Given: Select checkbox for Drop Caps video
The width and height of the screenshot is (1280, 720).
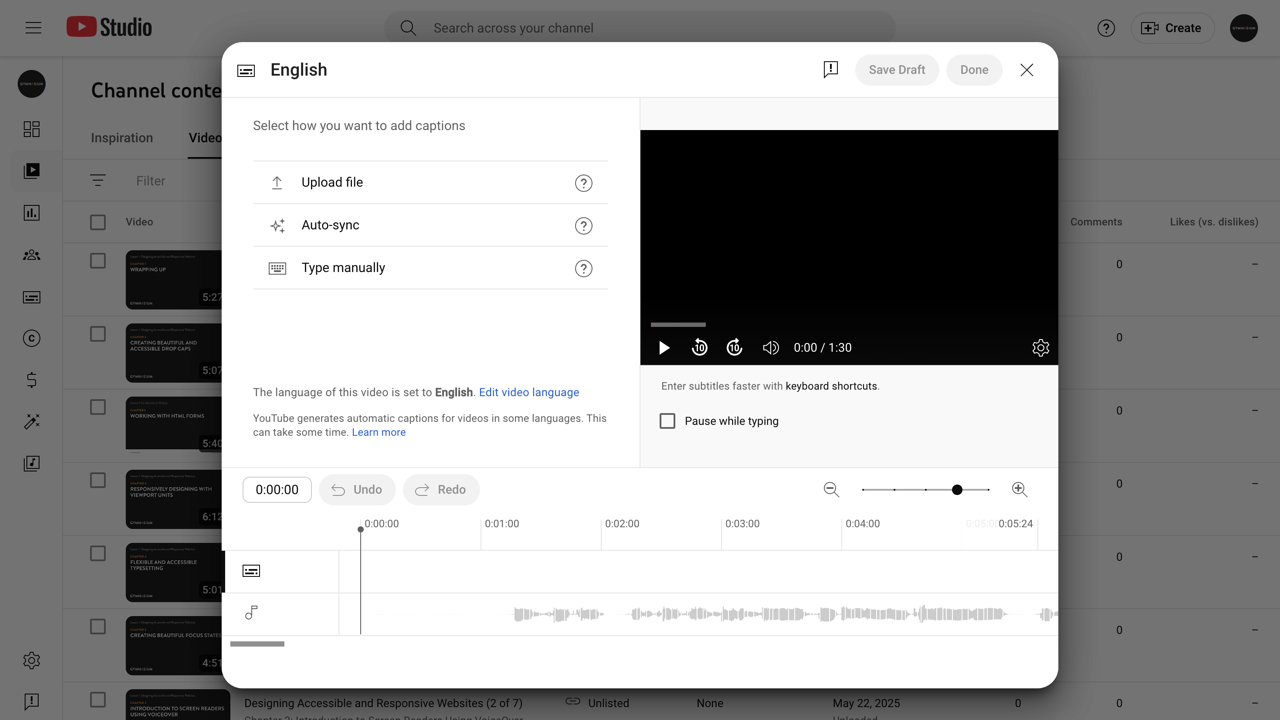Looking at the screenshot, I should point(98,334).
